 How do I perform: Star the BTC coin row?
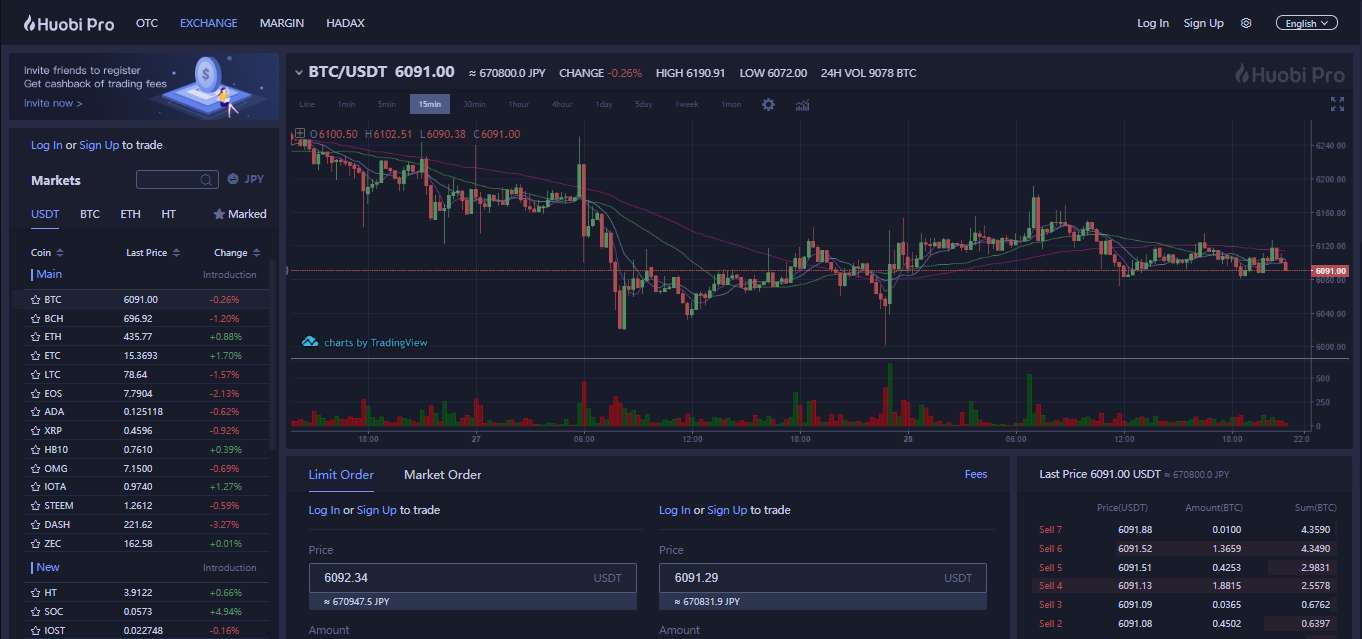coord(36,300)
